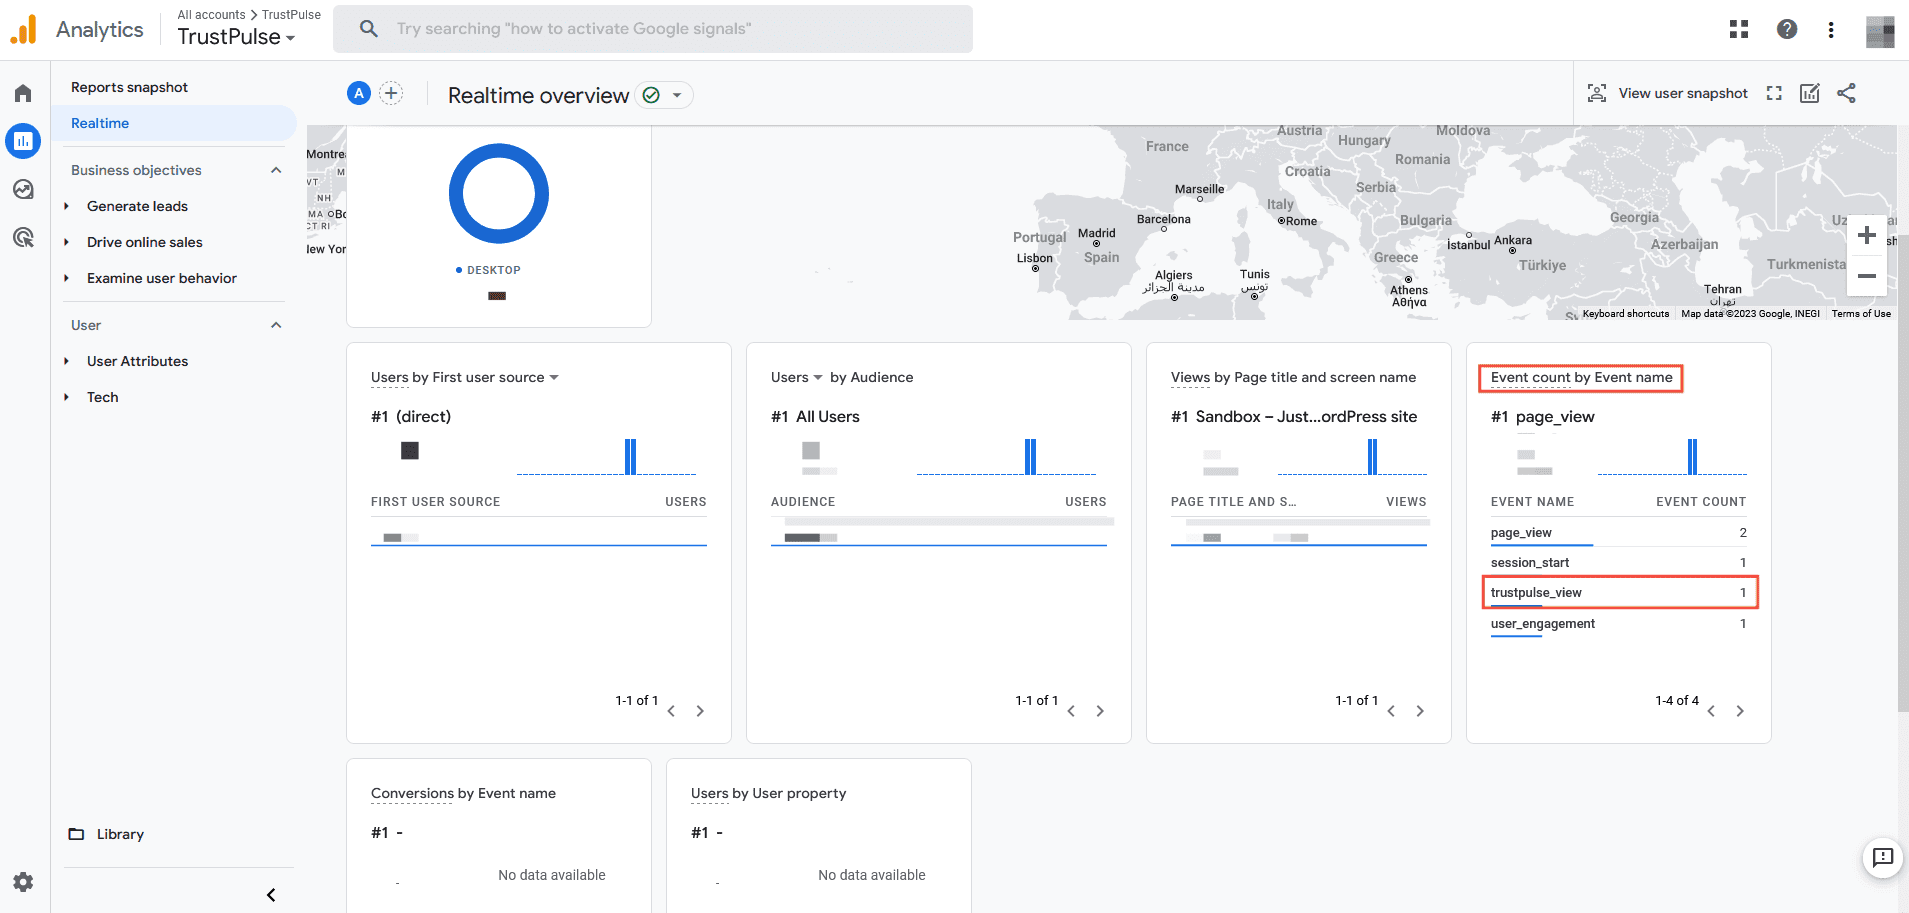Open Realtime overview title dropdown arrow

pos(677,95)
